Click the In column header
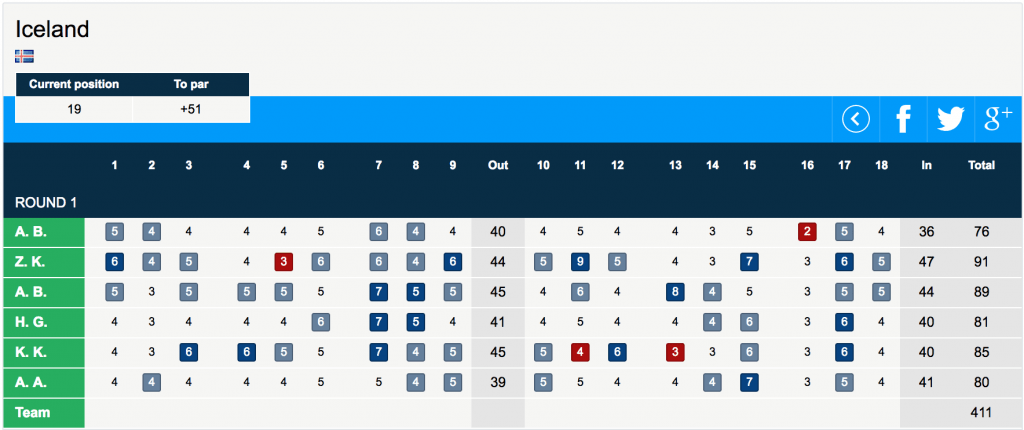The image size is (1024, 430). (x=926, y=165)
